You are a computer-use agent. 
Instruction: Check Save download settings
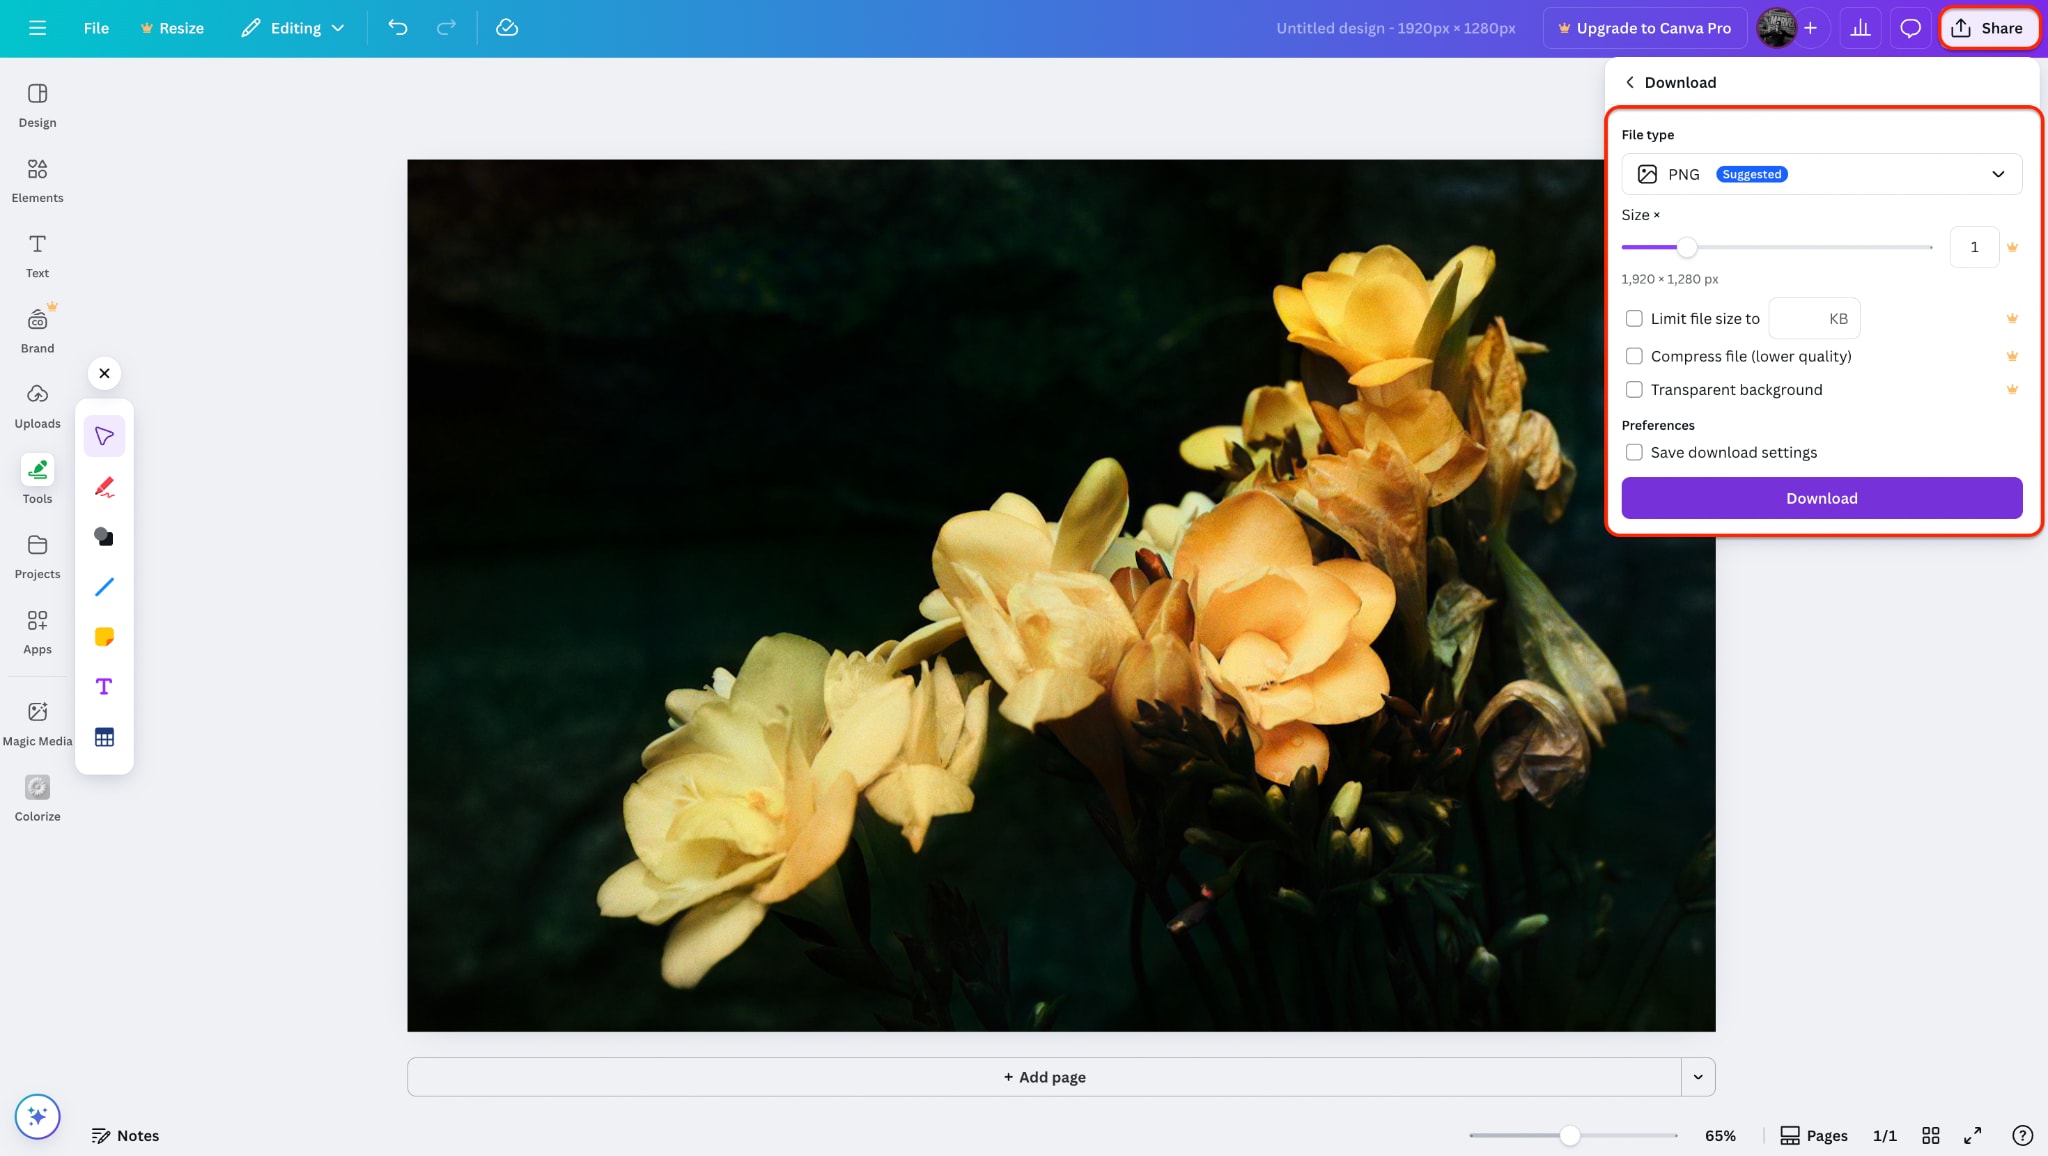point(1634,453)
